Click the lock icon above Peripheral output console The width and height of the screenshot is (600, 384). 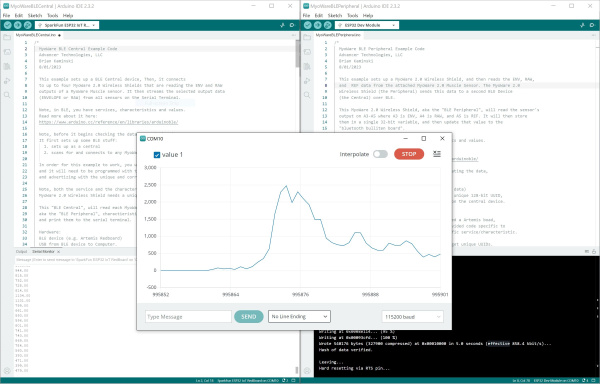pyautogui.click(x=594, y=251)
